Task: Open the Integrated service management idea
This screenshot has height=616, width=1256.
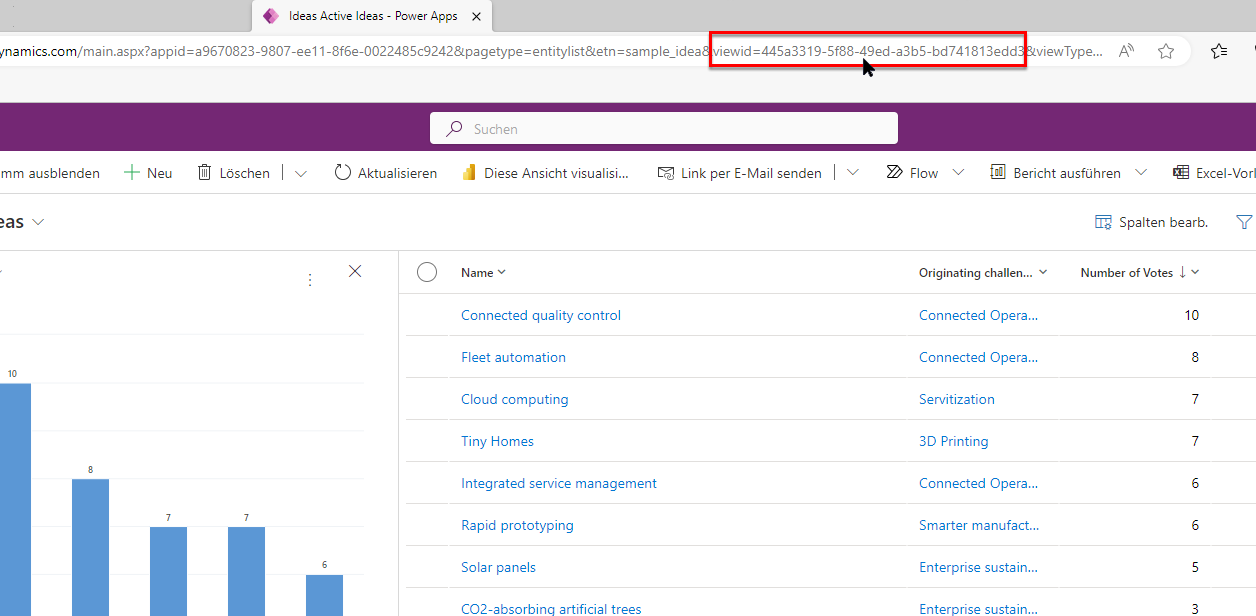Action: click(x=559, y=483)
